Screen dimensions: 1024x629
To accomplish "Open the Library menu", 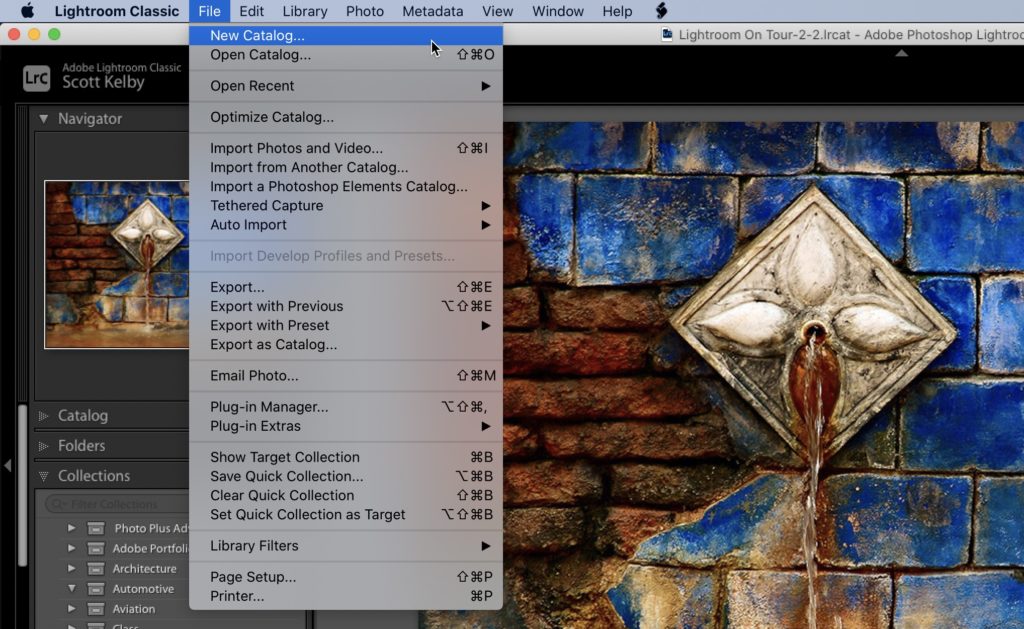I will (x=304, y=11).
